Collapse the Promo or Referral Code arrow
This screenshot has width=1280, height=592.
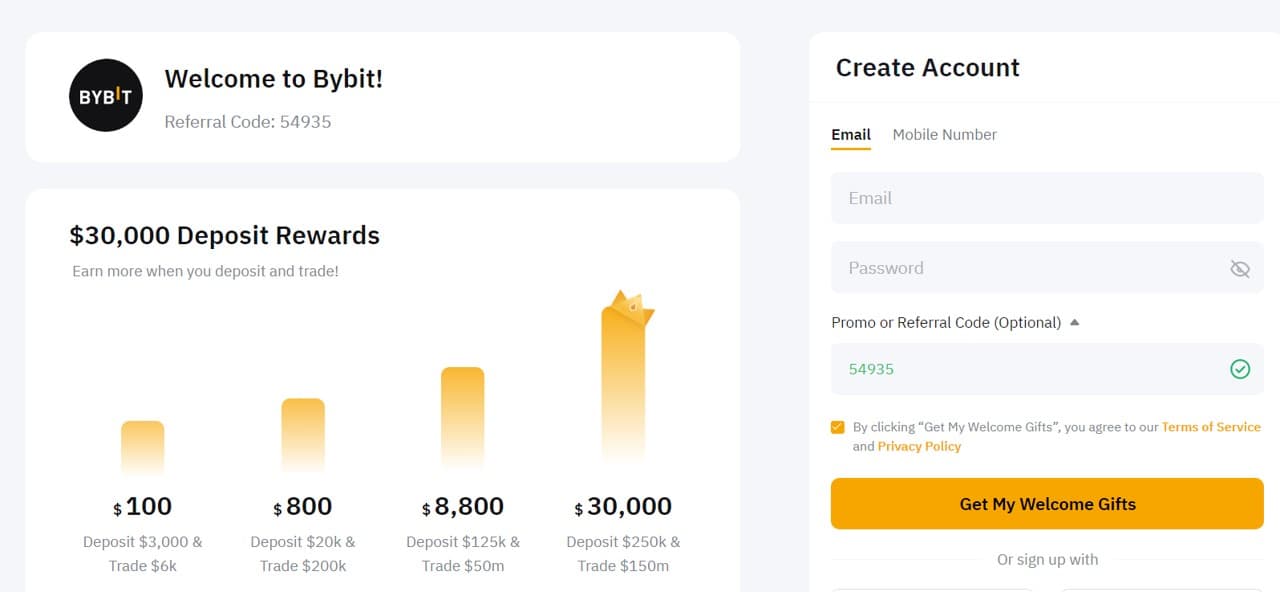coord(1075,322)
